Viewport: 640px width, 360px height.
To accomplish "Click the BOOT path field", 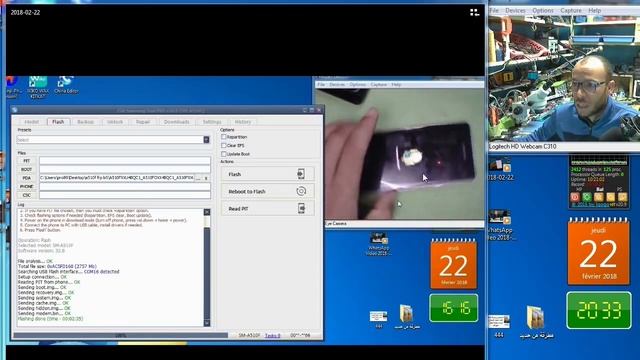I will click(124, 169).
